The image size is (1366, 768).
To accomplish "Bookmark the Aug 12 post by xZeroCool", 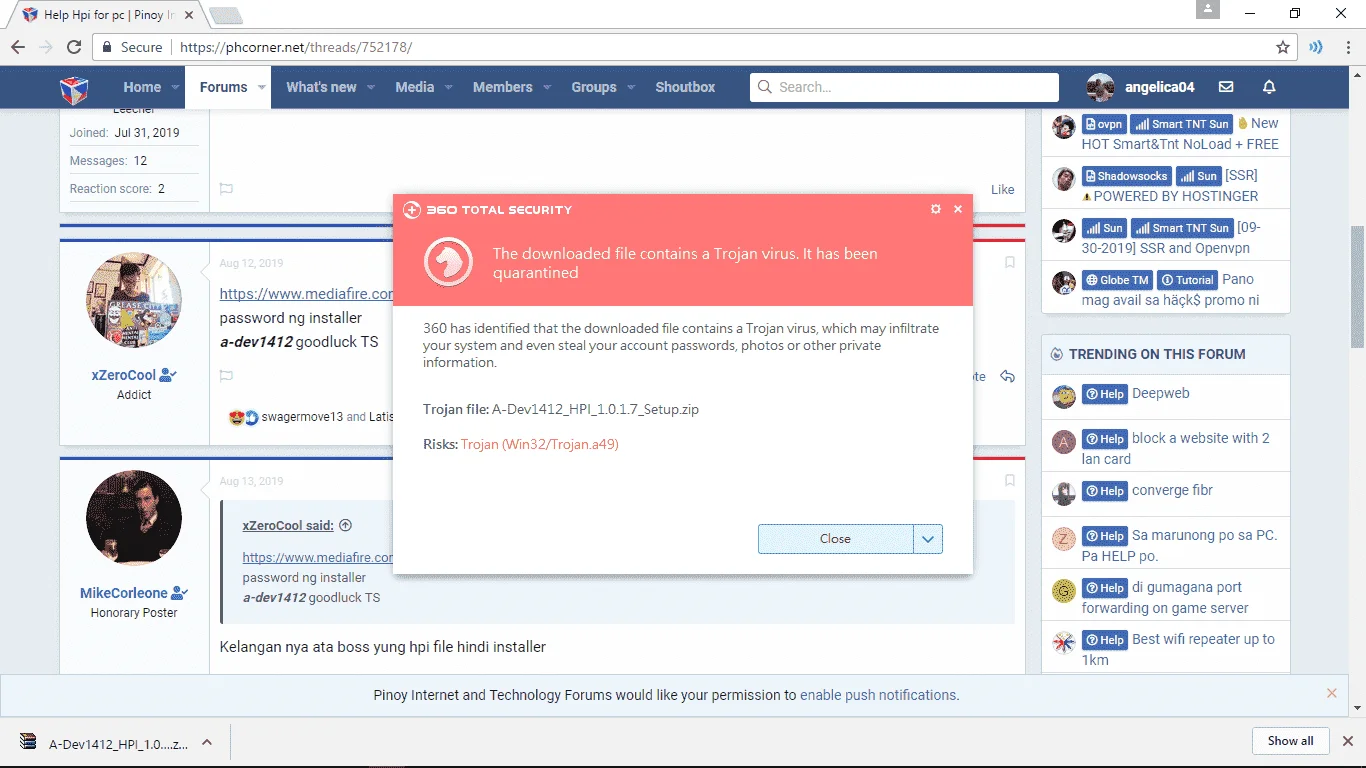I will pos(1009,263).
